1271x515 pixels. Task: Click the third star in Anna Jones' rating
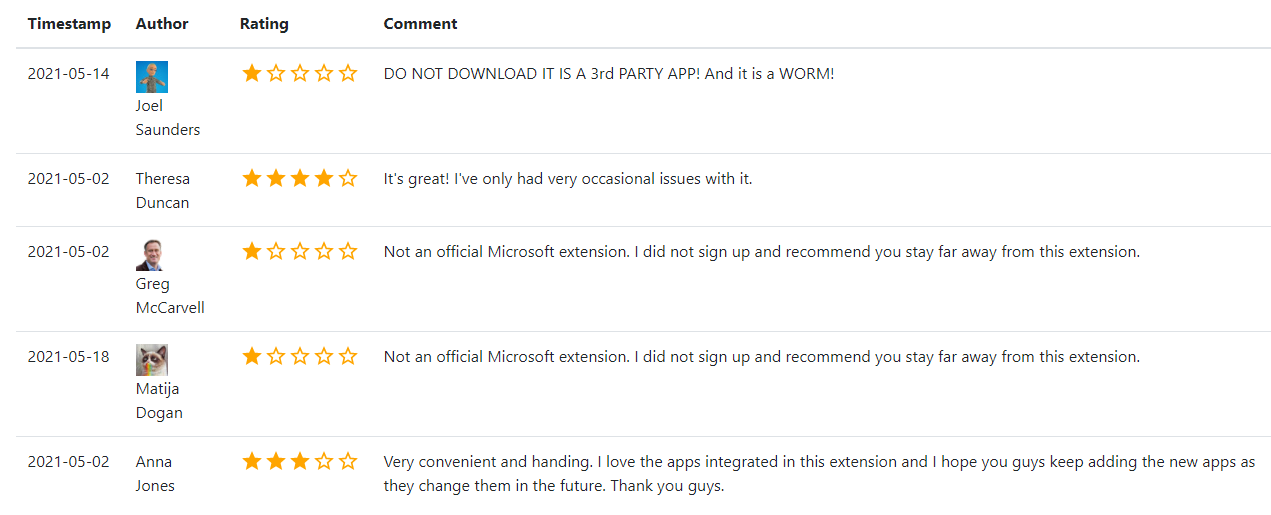[300, 461]
